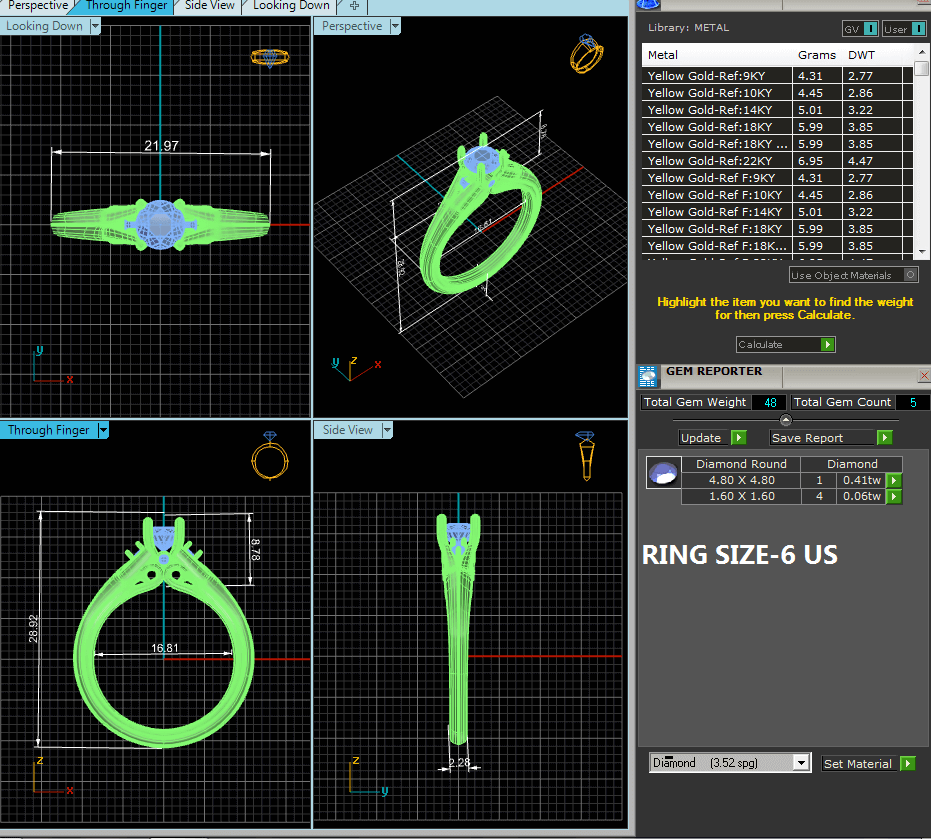Click the add viewport tab plus icon
The image size is (931, 839).
354,6
